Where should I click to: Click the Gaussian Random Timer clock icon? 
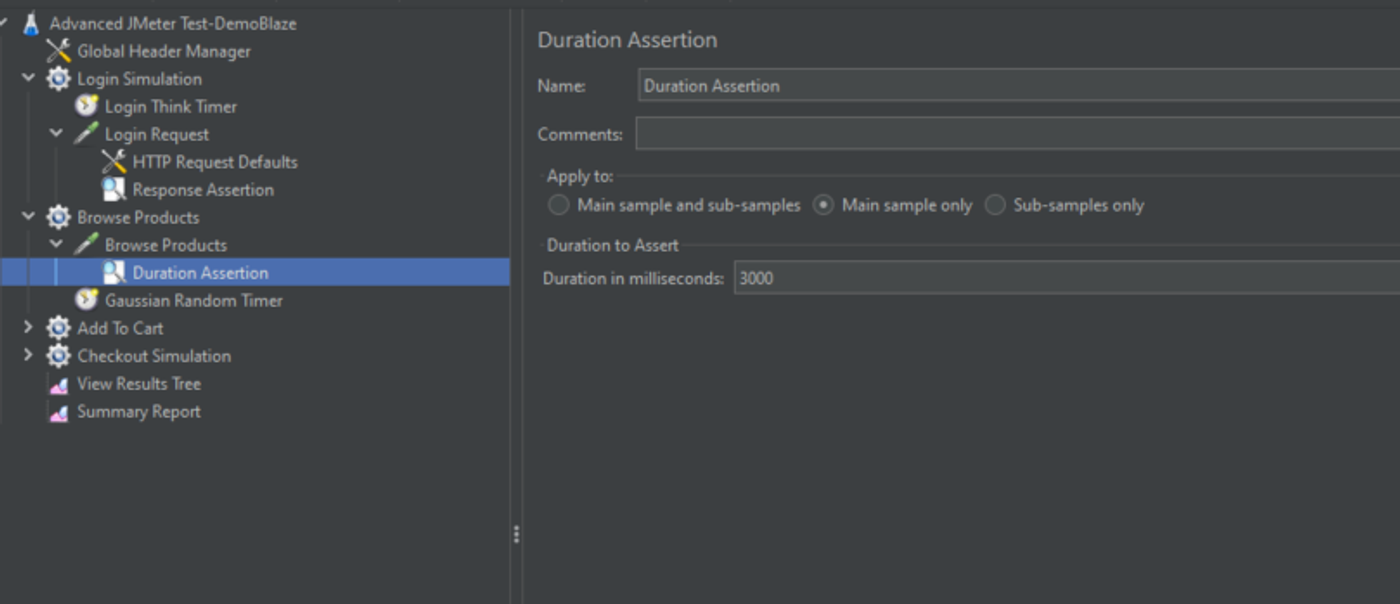(x=87, y=300)
